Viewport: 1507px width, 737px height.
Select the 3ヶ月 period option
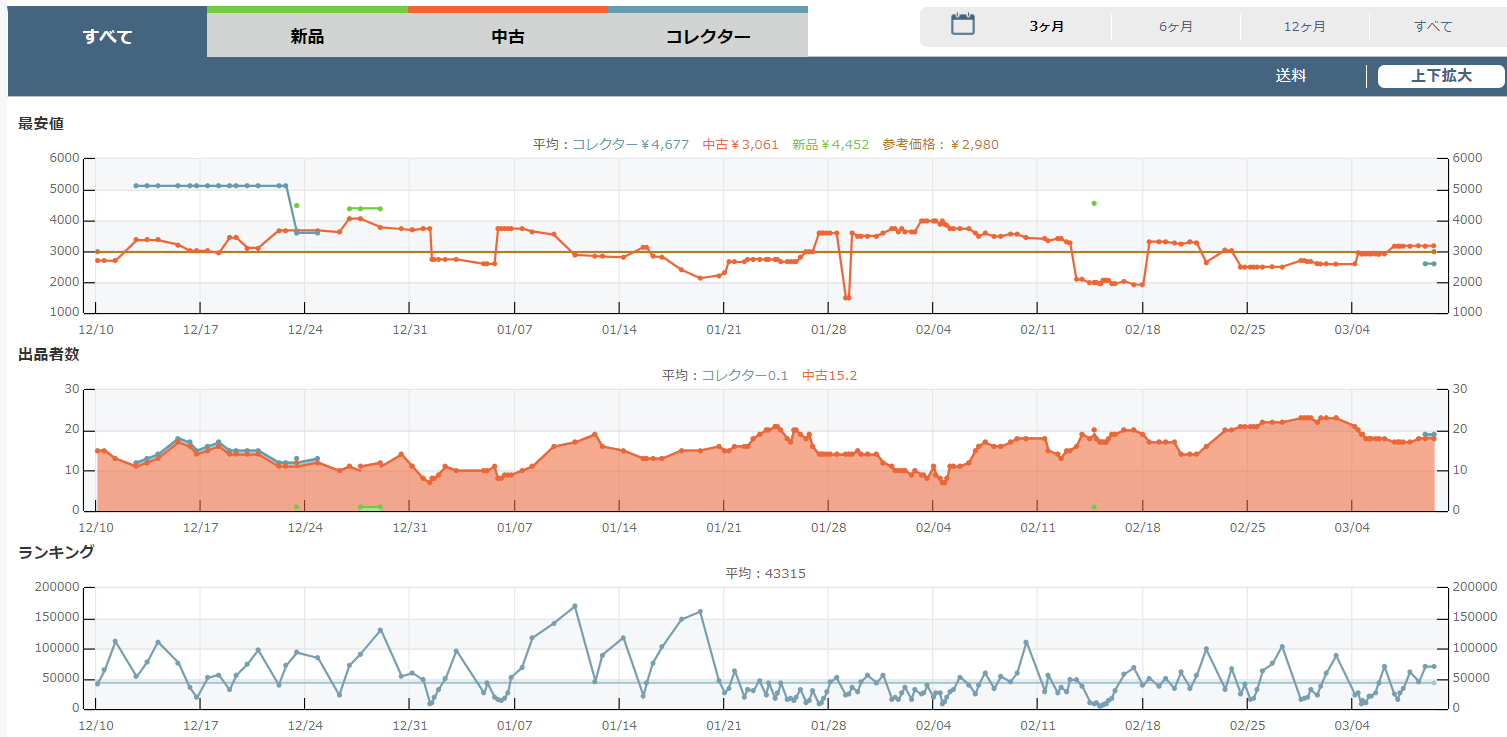click(1046, 27)
